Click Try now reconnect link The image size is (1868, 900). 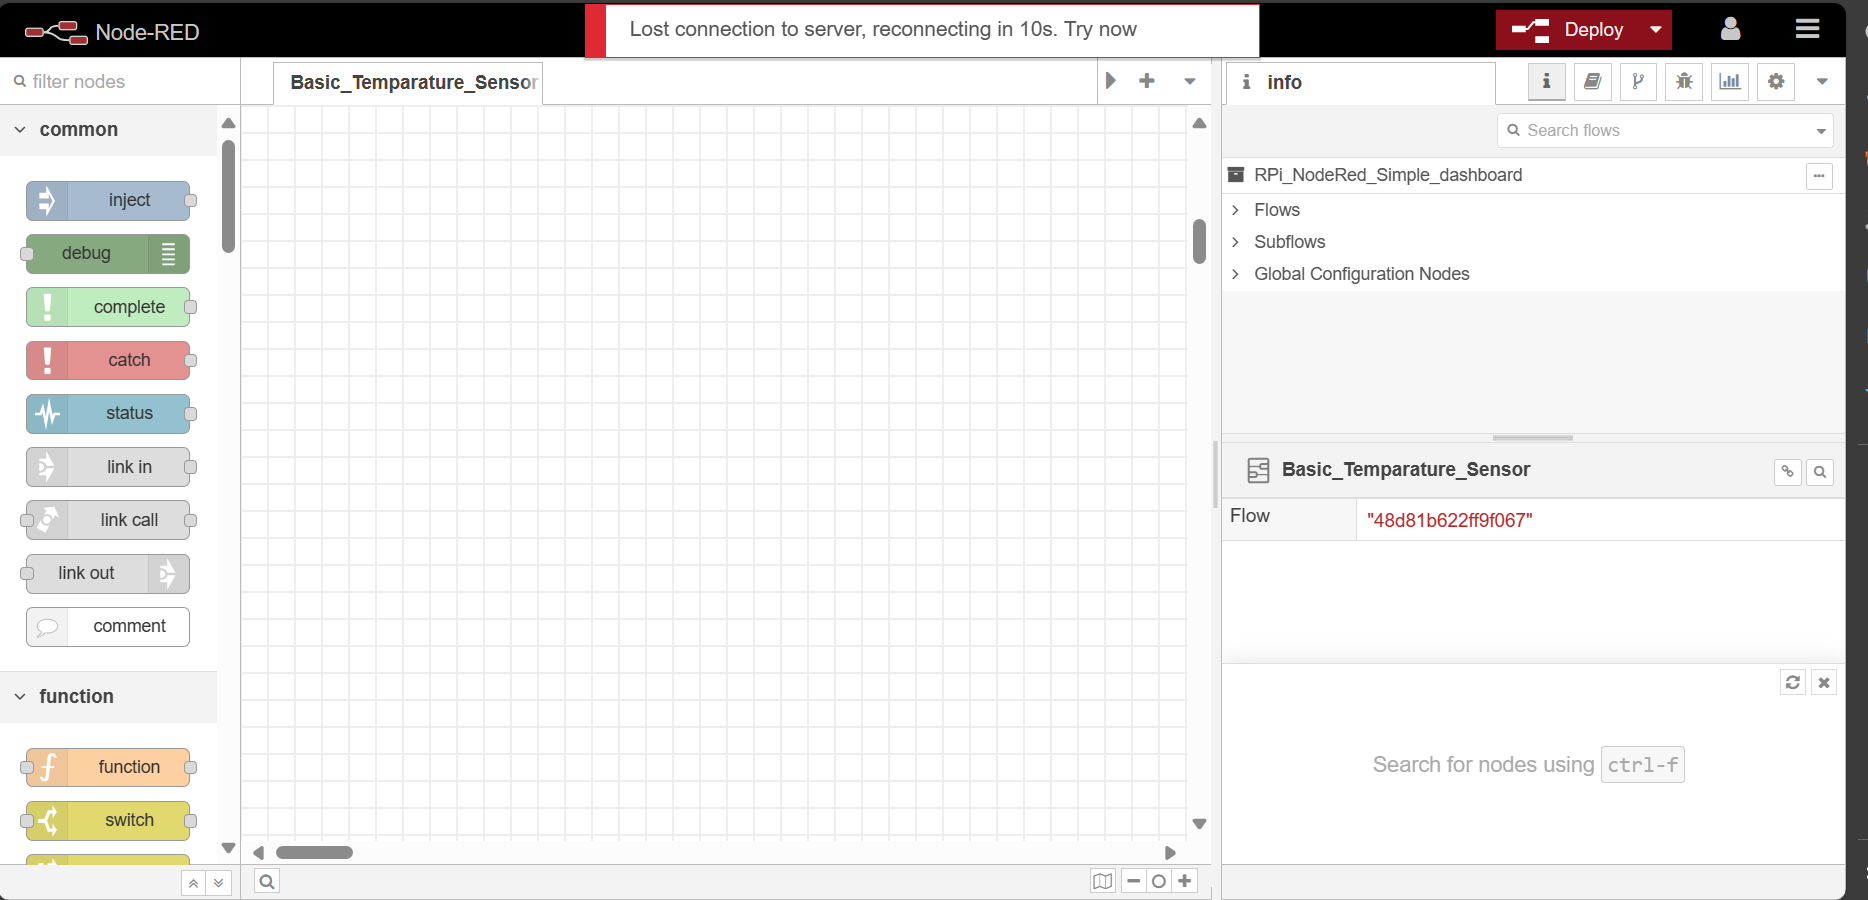click(x=1100, y=29)
